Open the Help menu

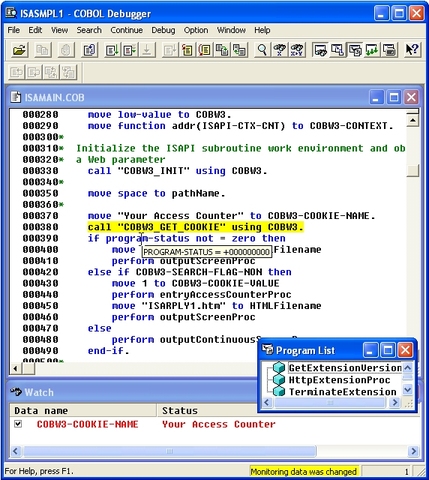(x=262, y=30)
